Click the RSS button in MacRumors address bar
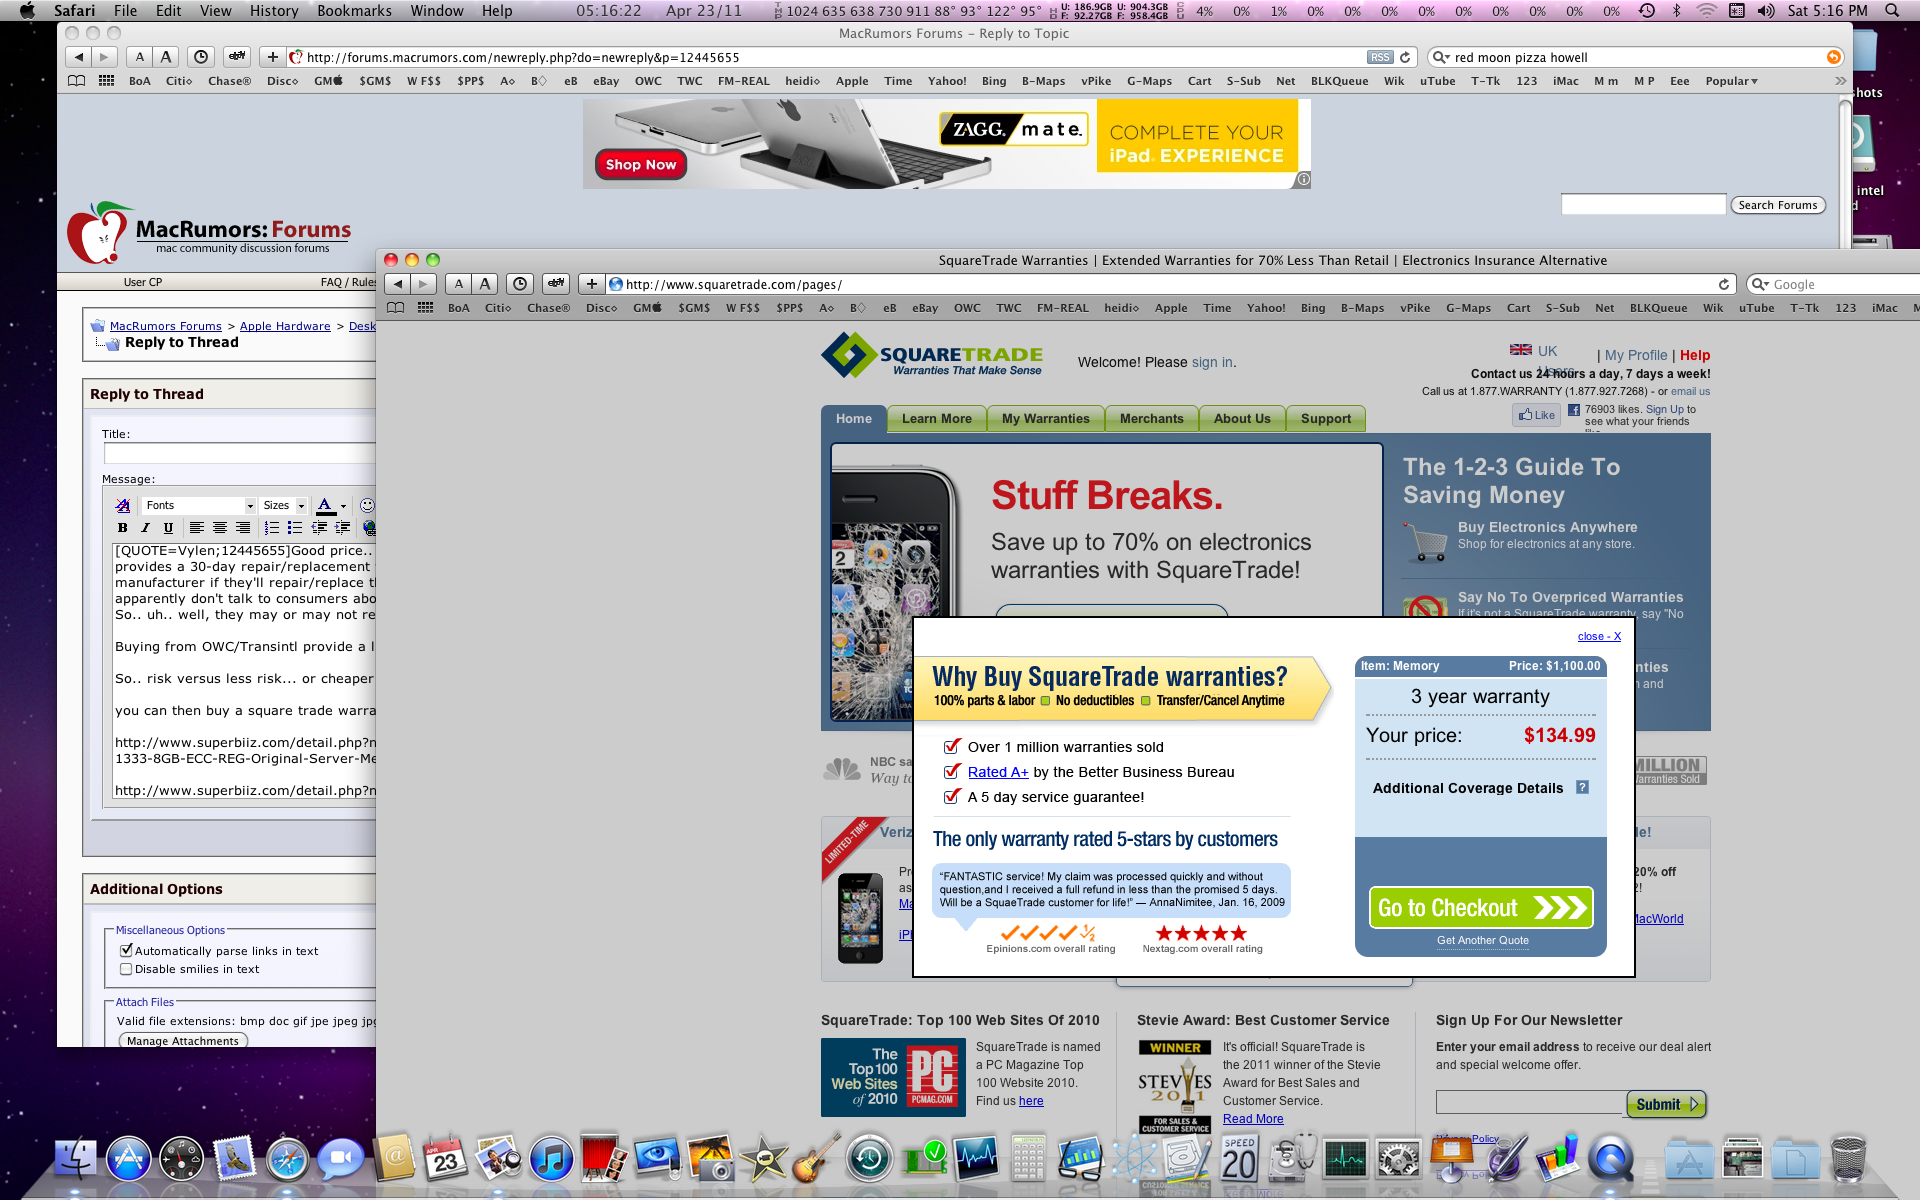 tap(1380, 57)
